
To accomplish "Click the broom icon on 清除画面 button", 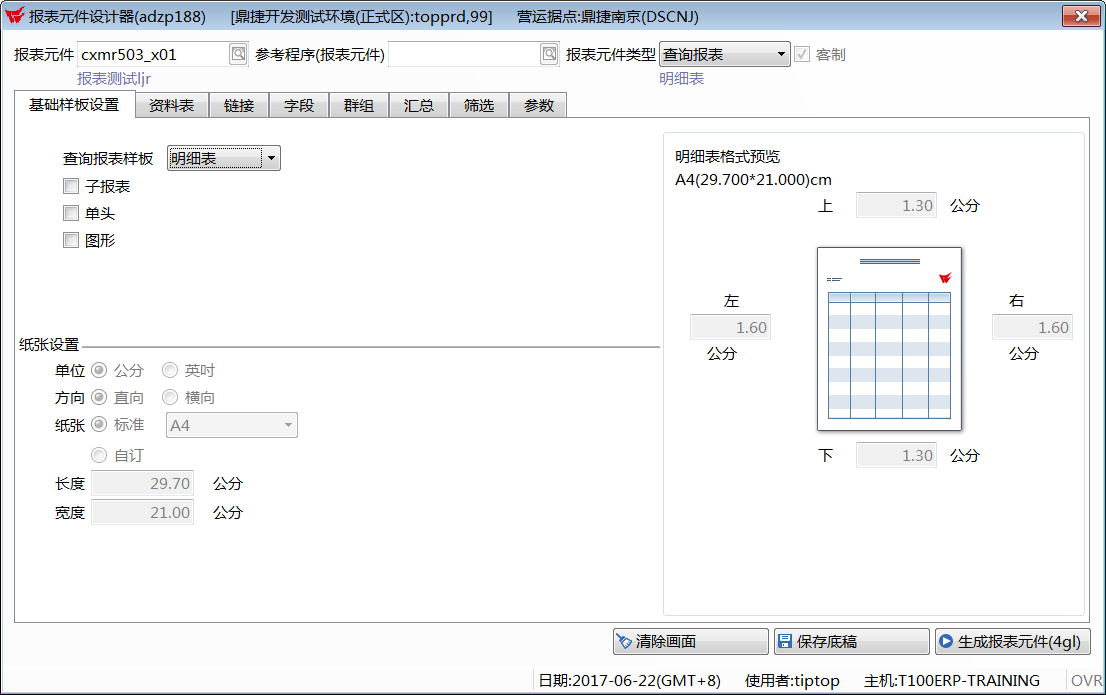I will 624,641.
